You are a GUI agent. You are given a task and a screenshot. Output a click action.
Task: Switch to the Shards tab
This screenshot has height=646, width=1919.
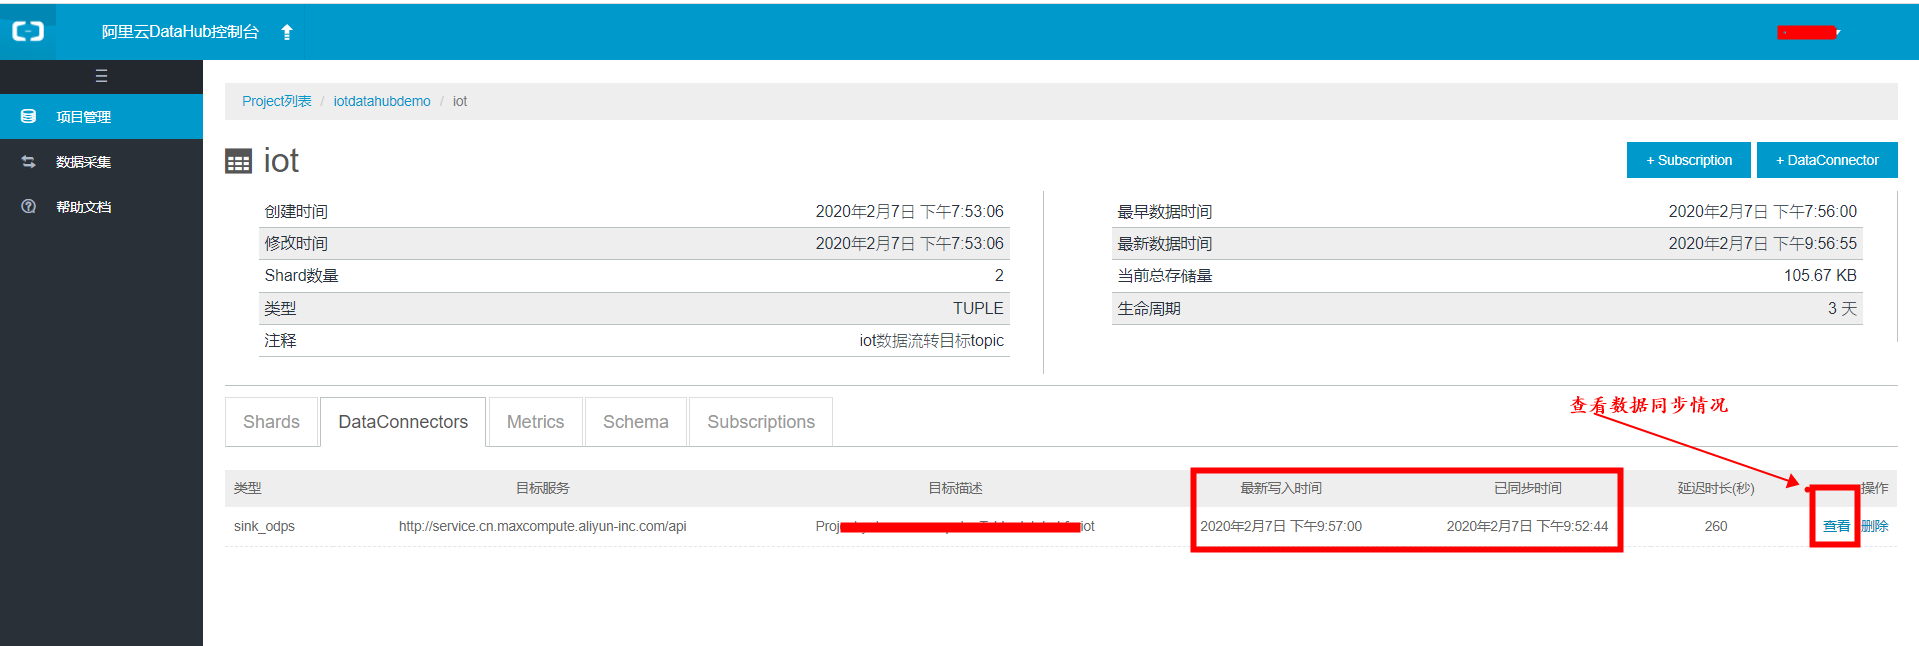click(271, 422)
